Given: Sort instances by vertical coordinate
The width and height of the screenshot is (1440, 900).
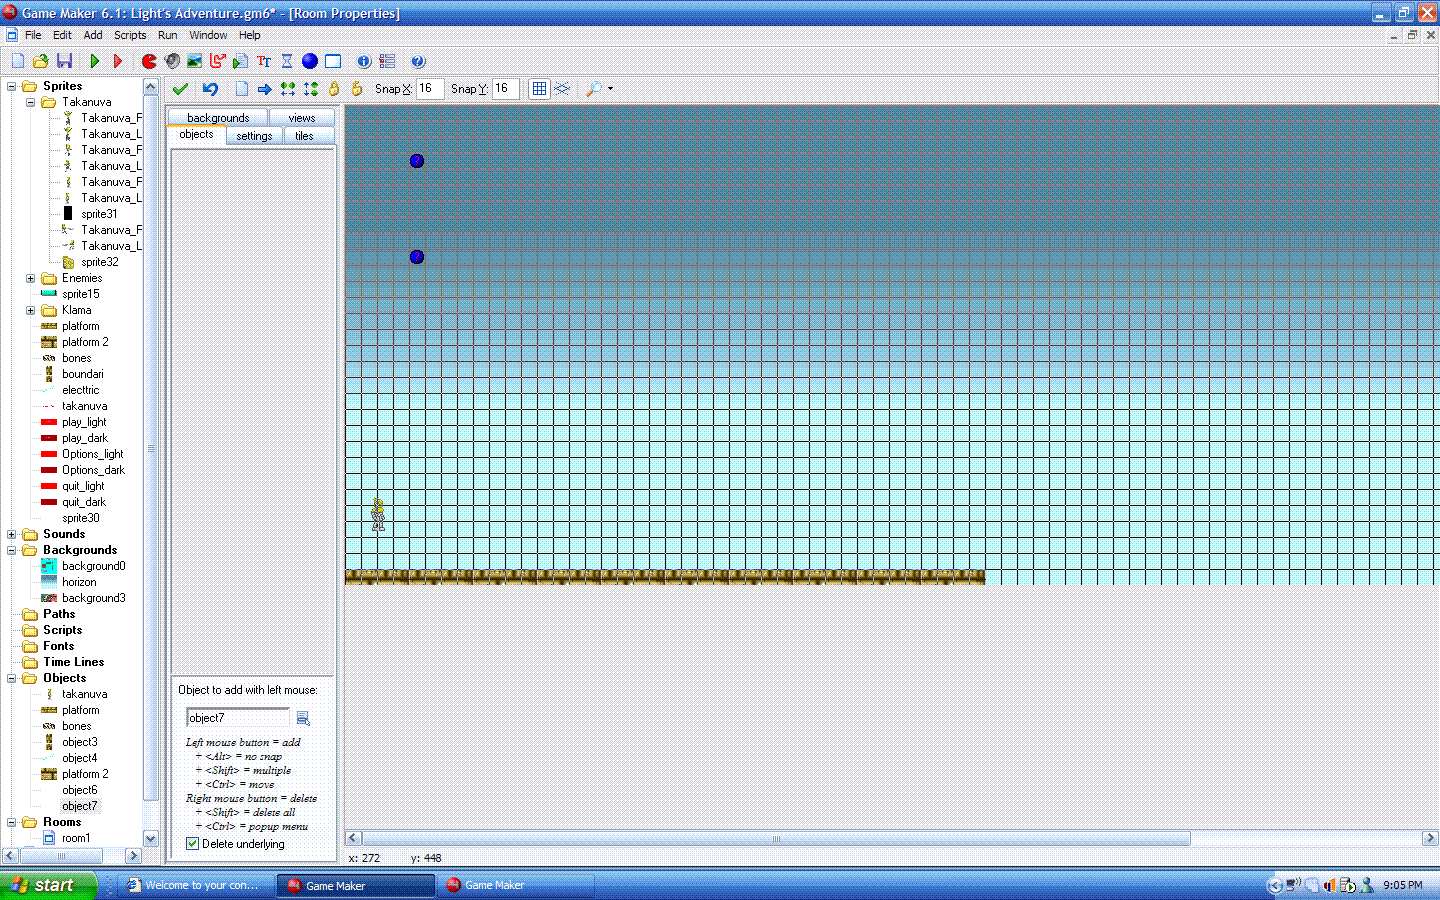Looking at the screenshot, I should (311, 89).
